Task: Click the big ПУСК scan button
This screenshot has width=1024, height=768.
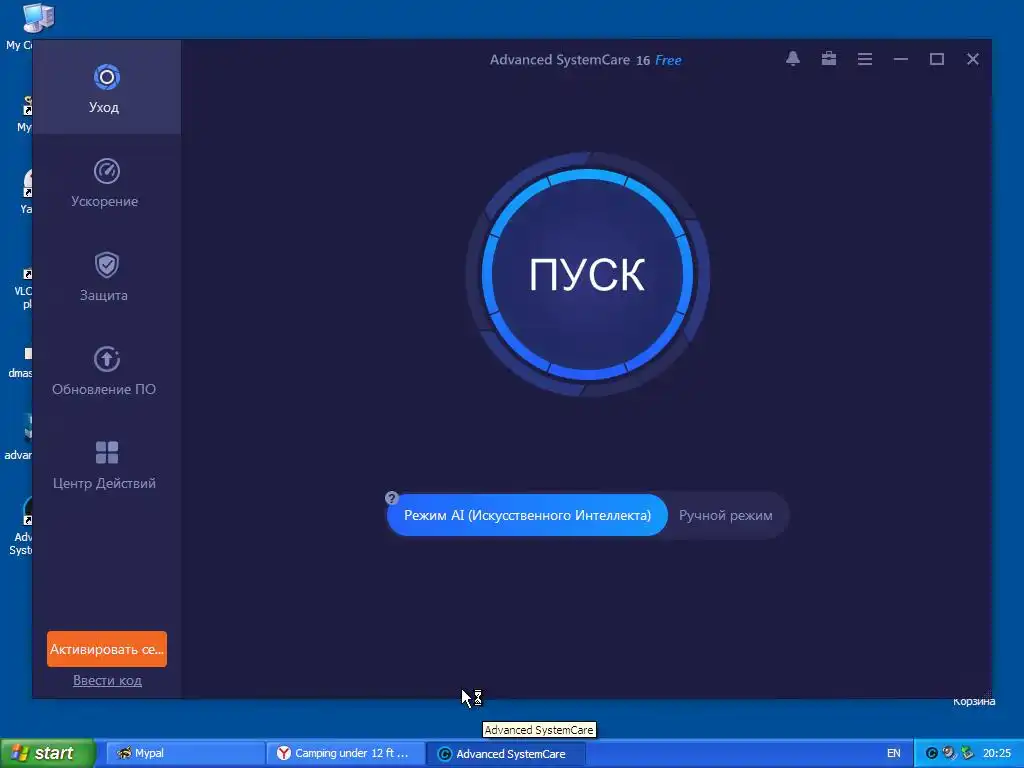Action: tap(587, 274)
